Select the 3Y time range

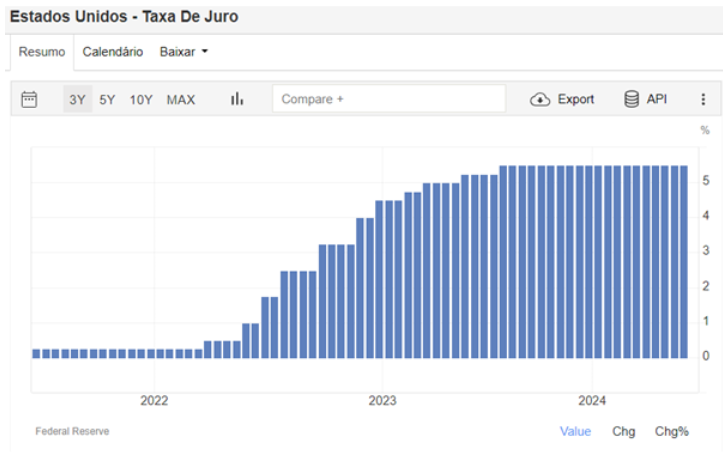click(x=77, y=99)
